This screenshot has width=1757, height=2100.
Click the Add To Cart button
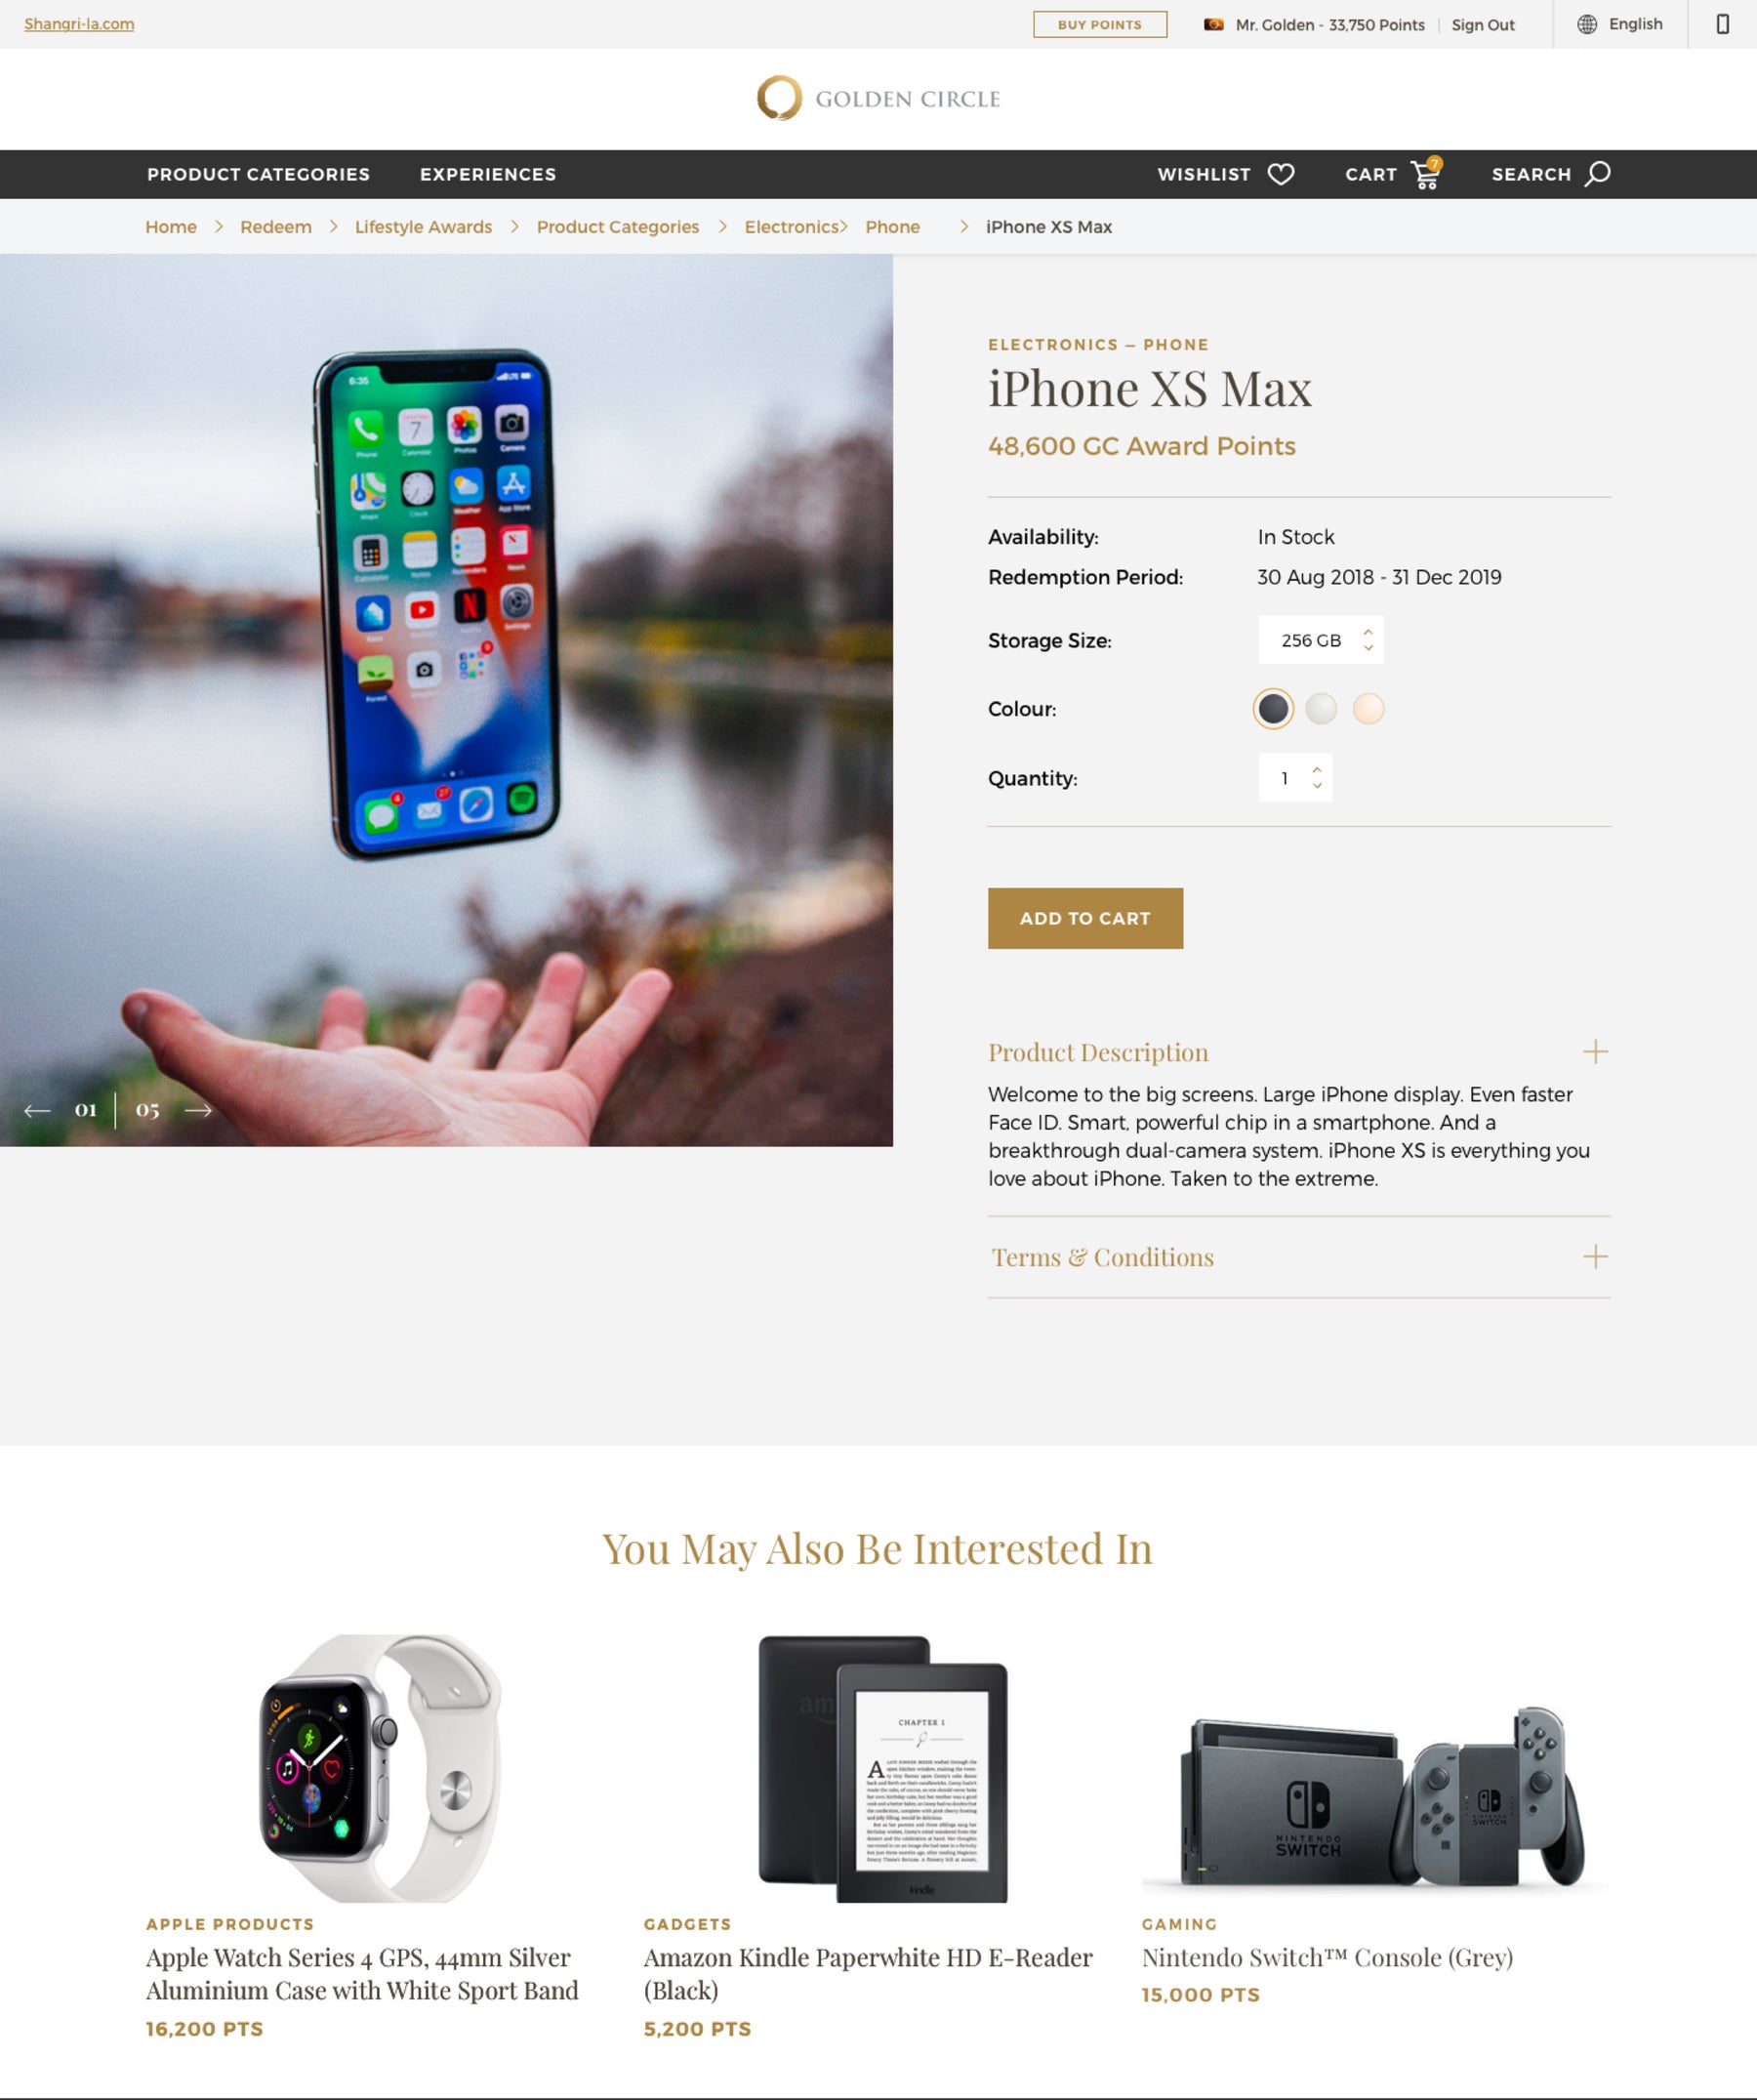(x=1085, y=918)
